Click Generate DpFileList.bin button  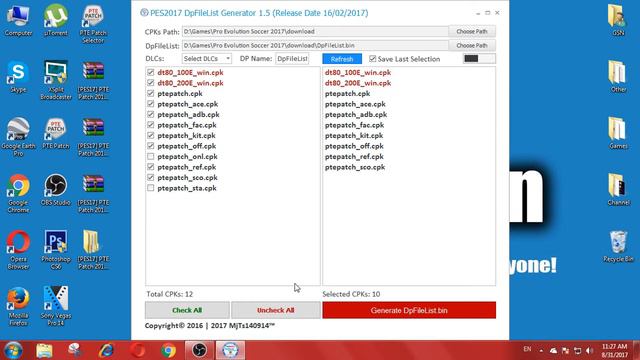(409, 310)
